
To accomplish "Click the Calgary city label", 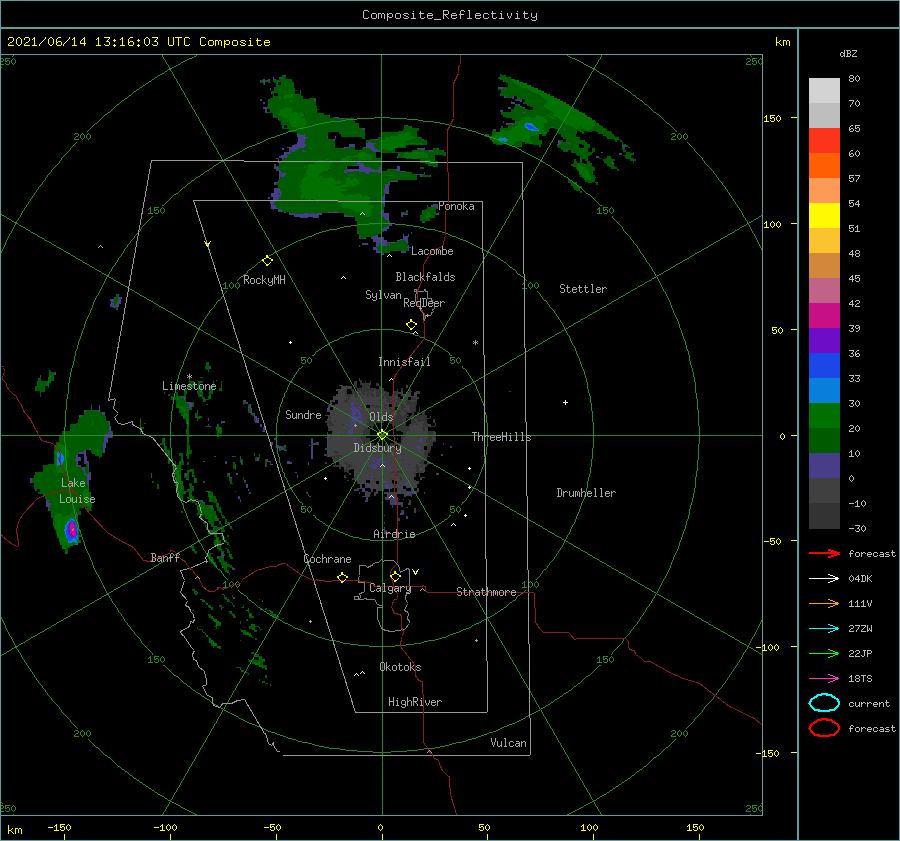I will pyautogui.click(x=390, y=588).
